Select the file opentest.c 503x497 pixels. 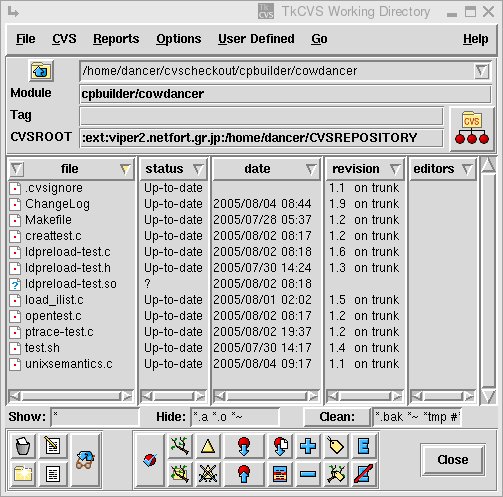click(53, 316)
